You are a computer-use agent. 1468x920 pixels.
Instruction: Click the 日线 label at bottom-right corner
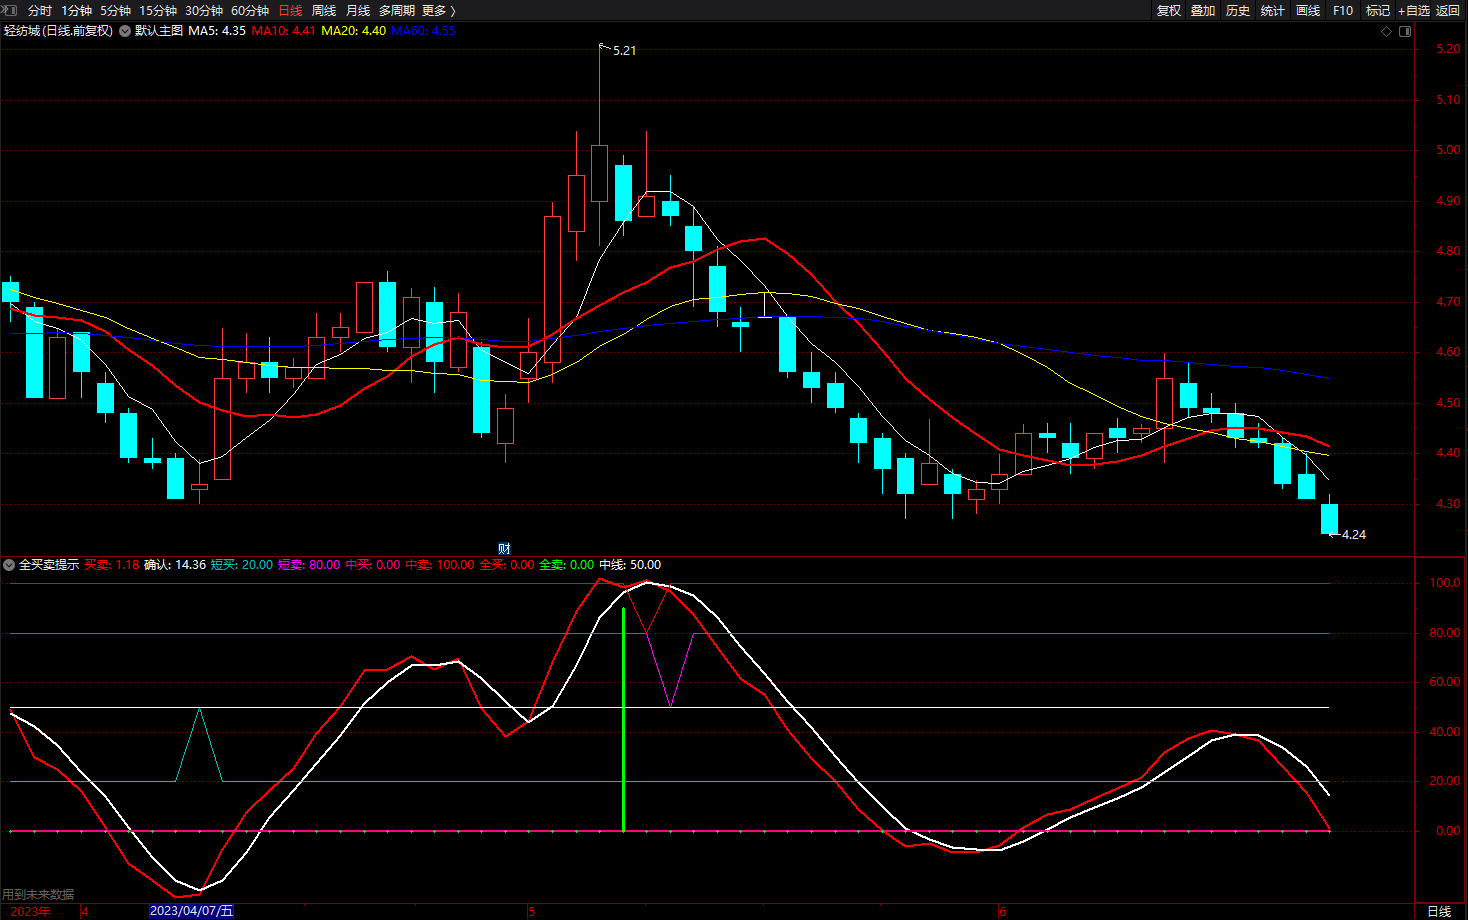click(1439, 911)
